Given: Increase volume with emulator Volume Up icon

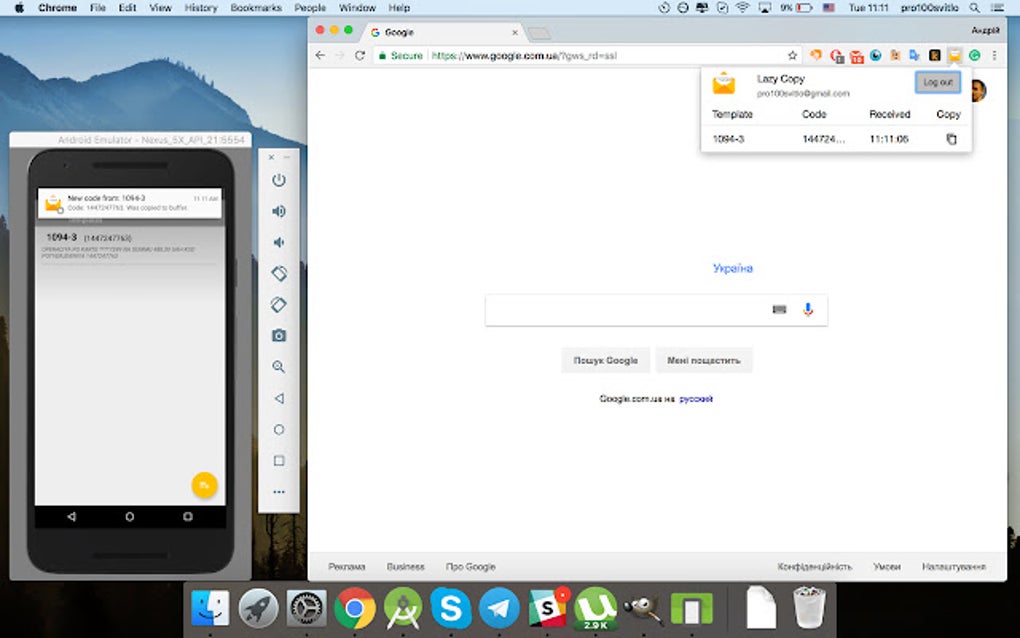Looking at the screenshot, I should (279, 211).
